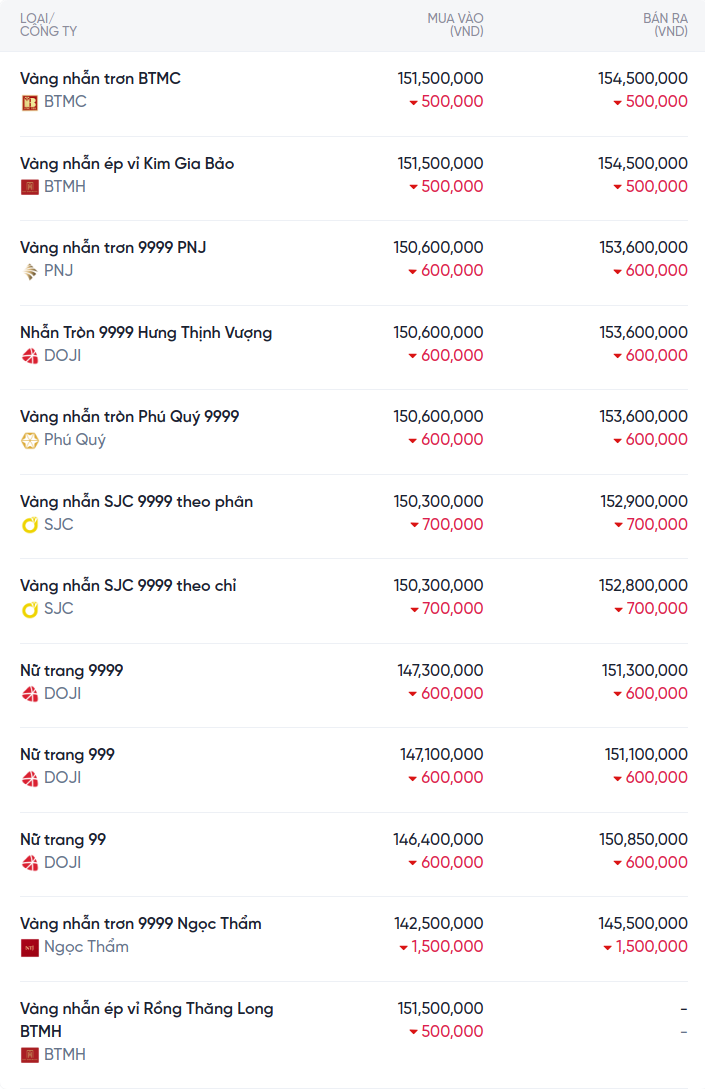The image size is (705, 1089).
Task: Click the 'Ngọc Thẩm' company name
Action: pyautogui.click(x=86, y=947)
